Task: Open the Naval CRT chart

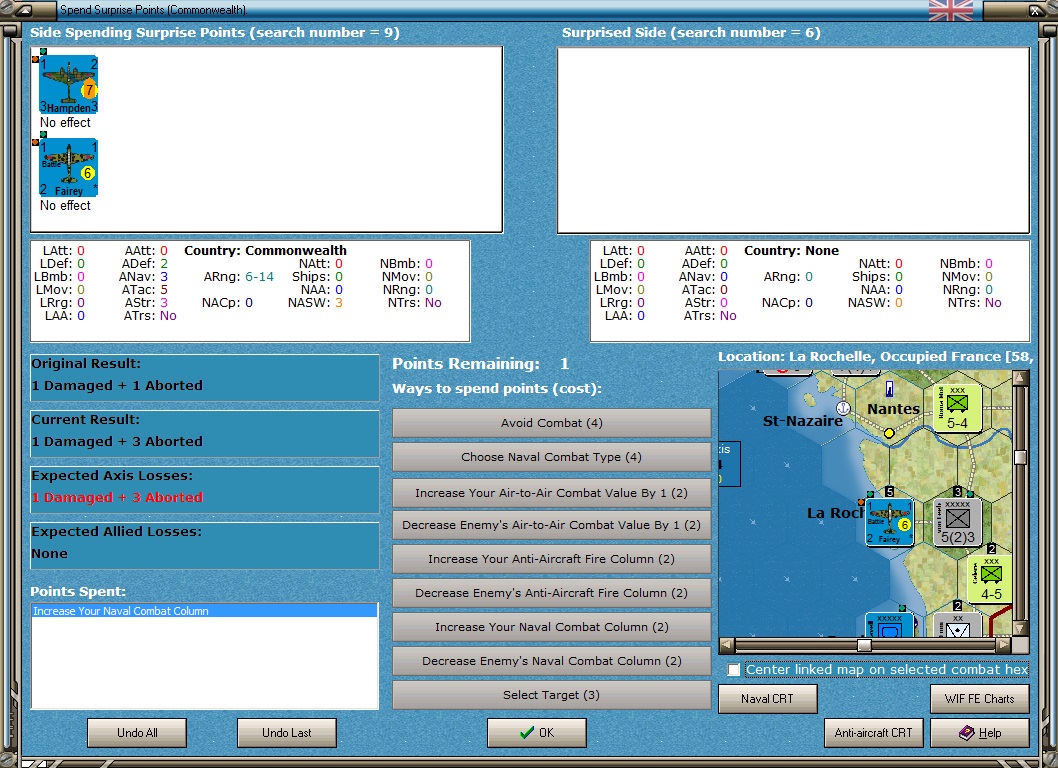Action: [767, 698]
